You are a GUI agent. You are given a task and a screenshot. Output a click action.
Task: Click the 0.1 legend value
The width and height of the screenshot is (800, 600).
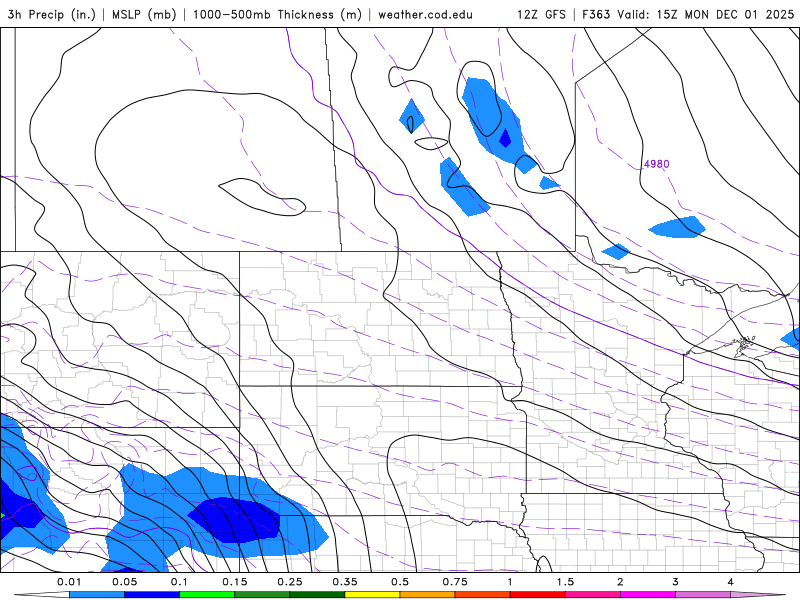(179, 582)
